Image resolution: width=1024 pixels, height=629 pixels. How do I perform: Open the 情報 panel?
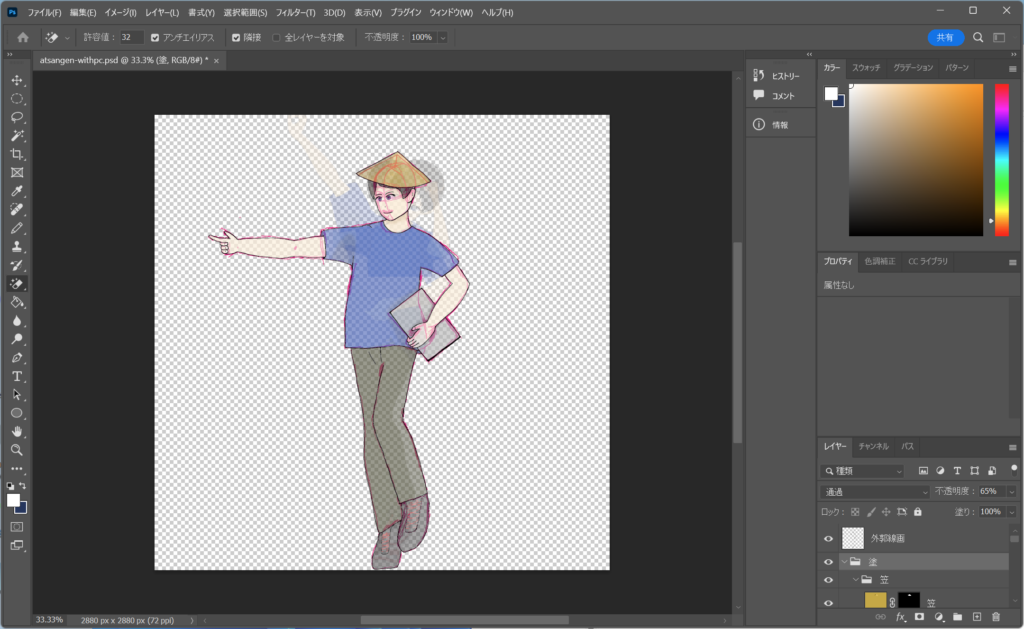pos(771,125)
